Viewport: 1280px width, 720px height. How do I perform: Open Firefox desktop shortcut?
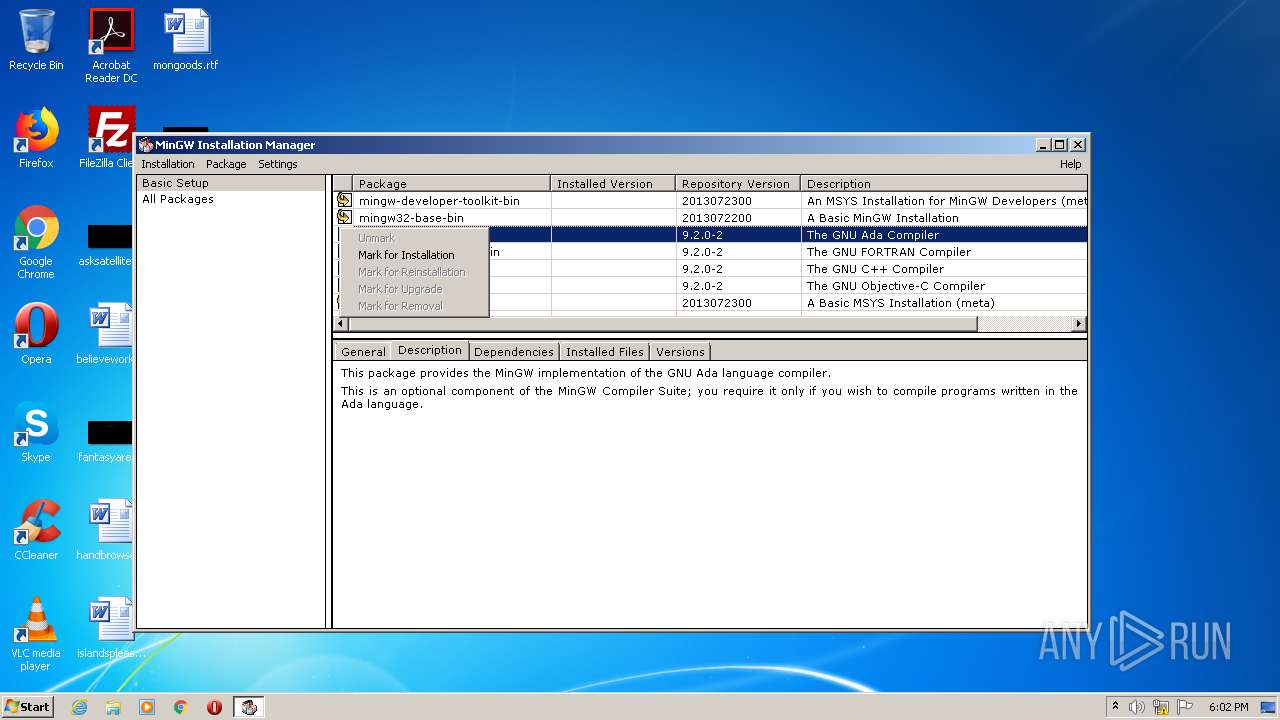tap(36, 138)
